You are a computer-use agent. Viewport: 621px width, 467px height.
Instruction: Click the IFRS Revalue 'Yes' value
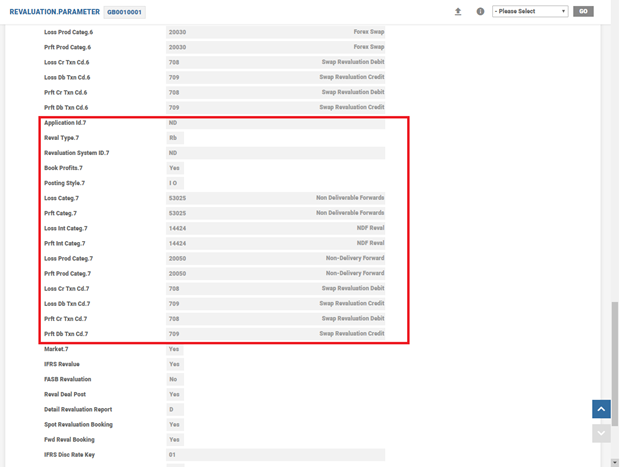[175, 365]
